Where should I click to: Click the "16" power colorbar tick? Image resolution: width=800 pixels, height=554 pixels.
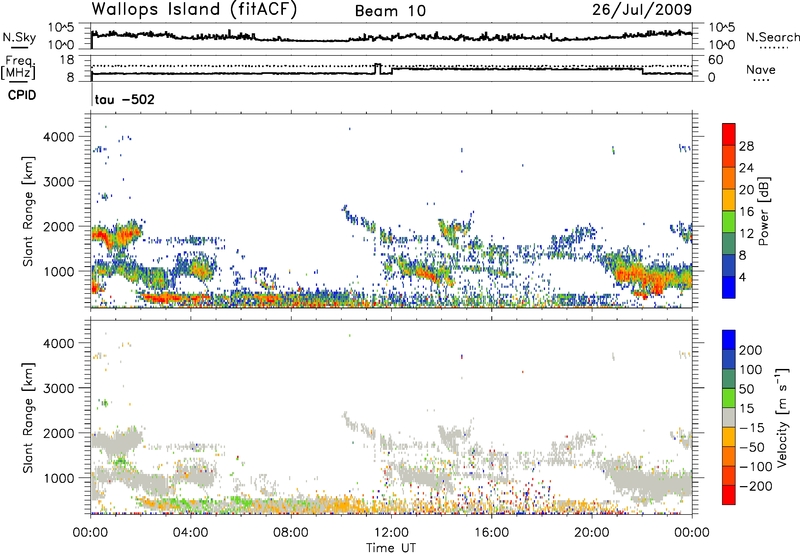pyautogui.click(x=746, y=212)
